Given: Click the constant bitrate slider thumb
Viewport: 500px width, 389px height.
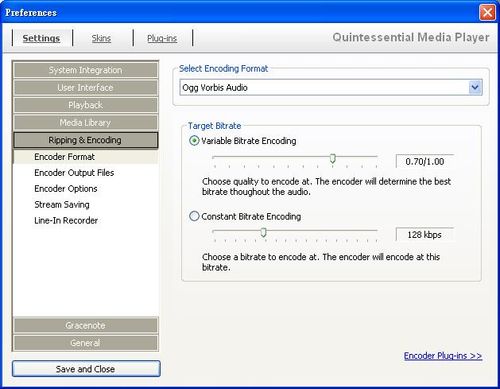Looking at the screenshot, I should tap(263, 232).
